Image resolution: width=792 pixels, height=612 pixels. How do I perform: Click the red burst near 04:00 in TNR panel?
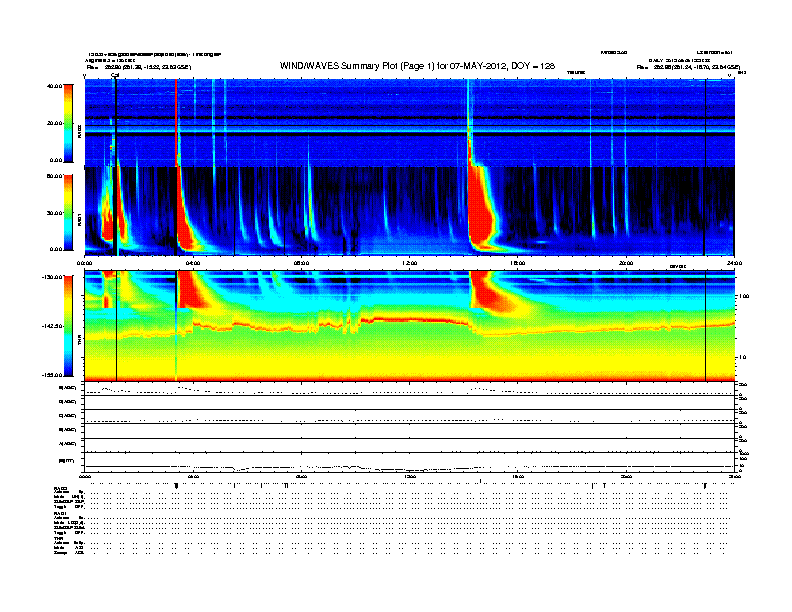tap(191, 289)
